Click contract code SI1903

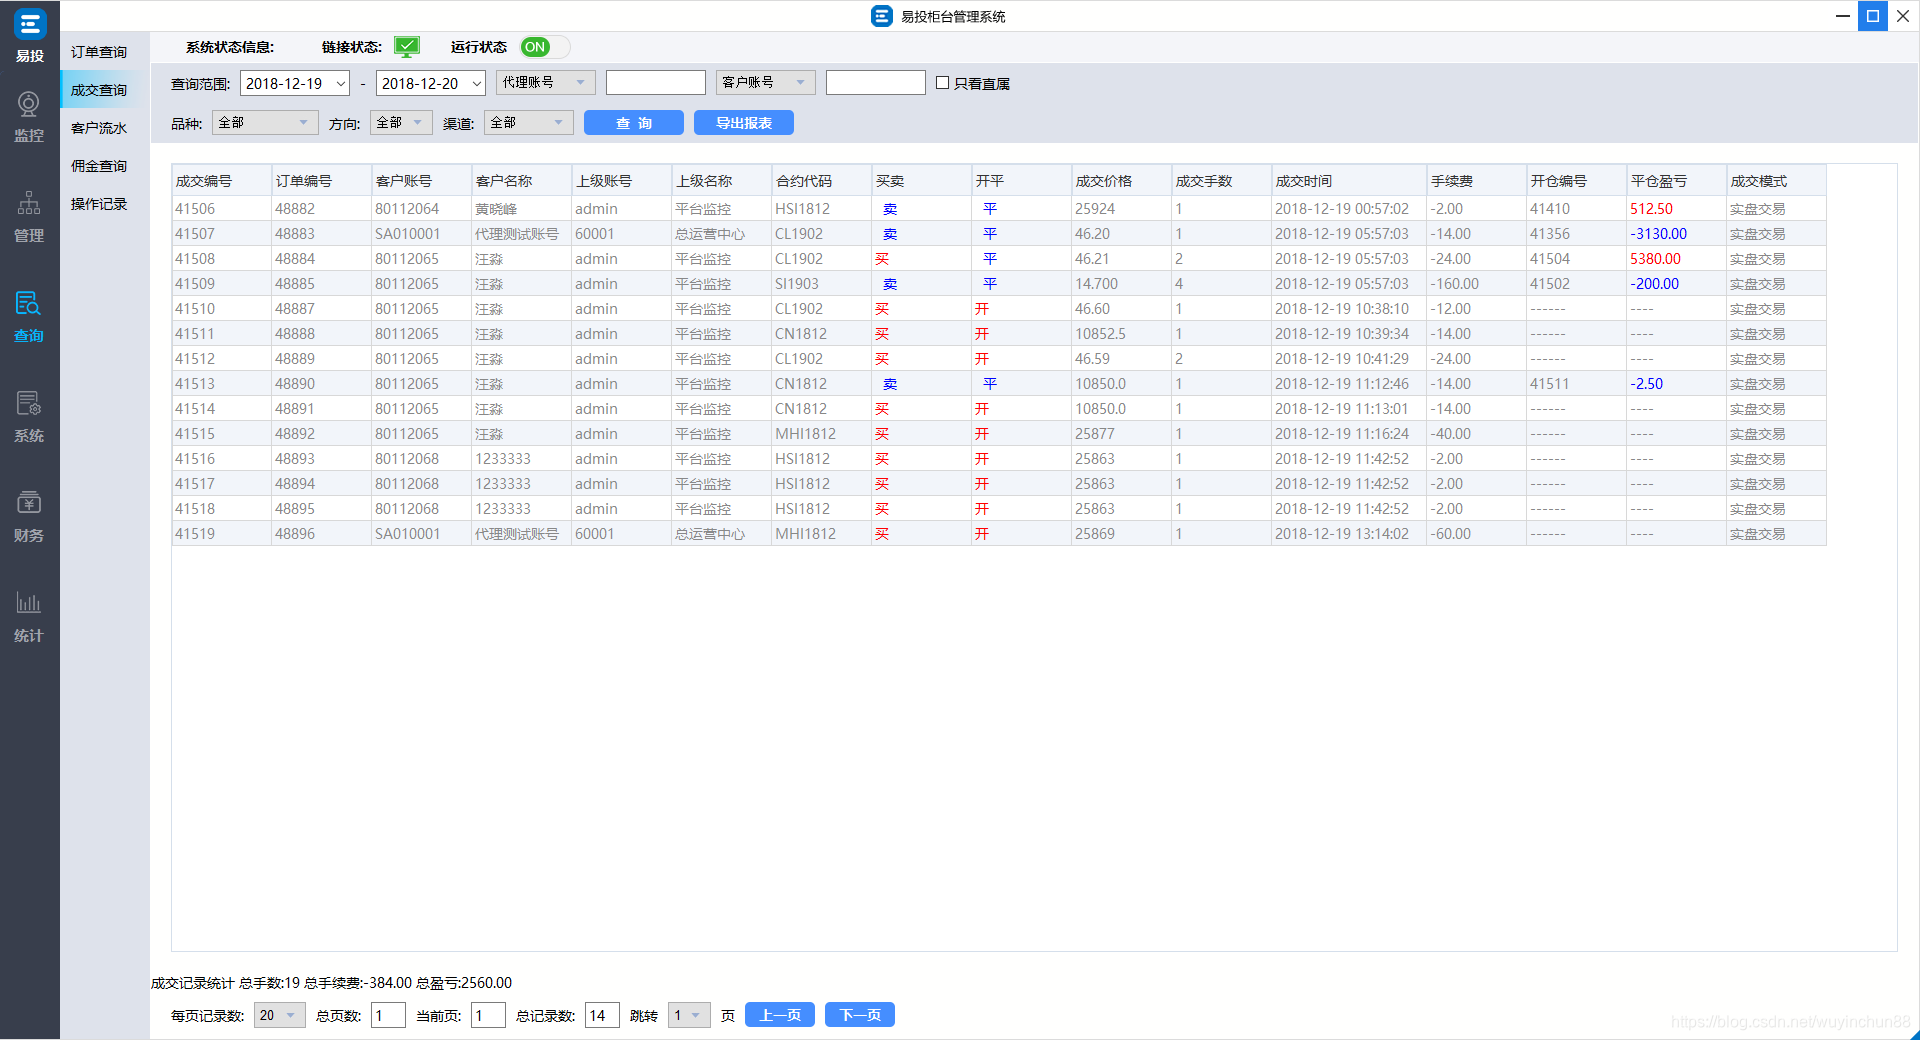point(796,284)
